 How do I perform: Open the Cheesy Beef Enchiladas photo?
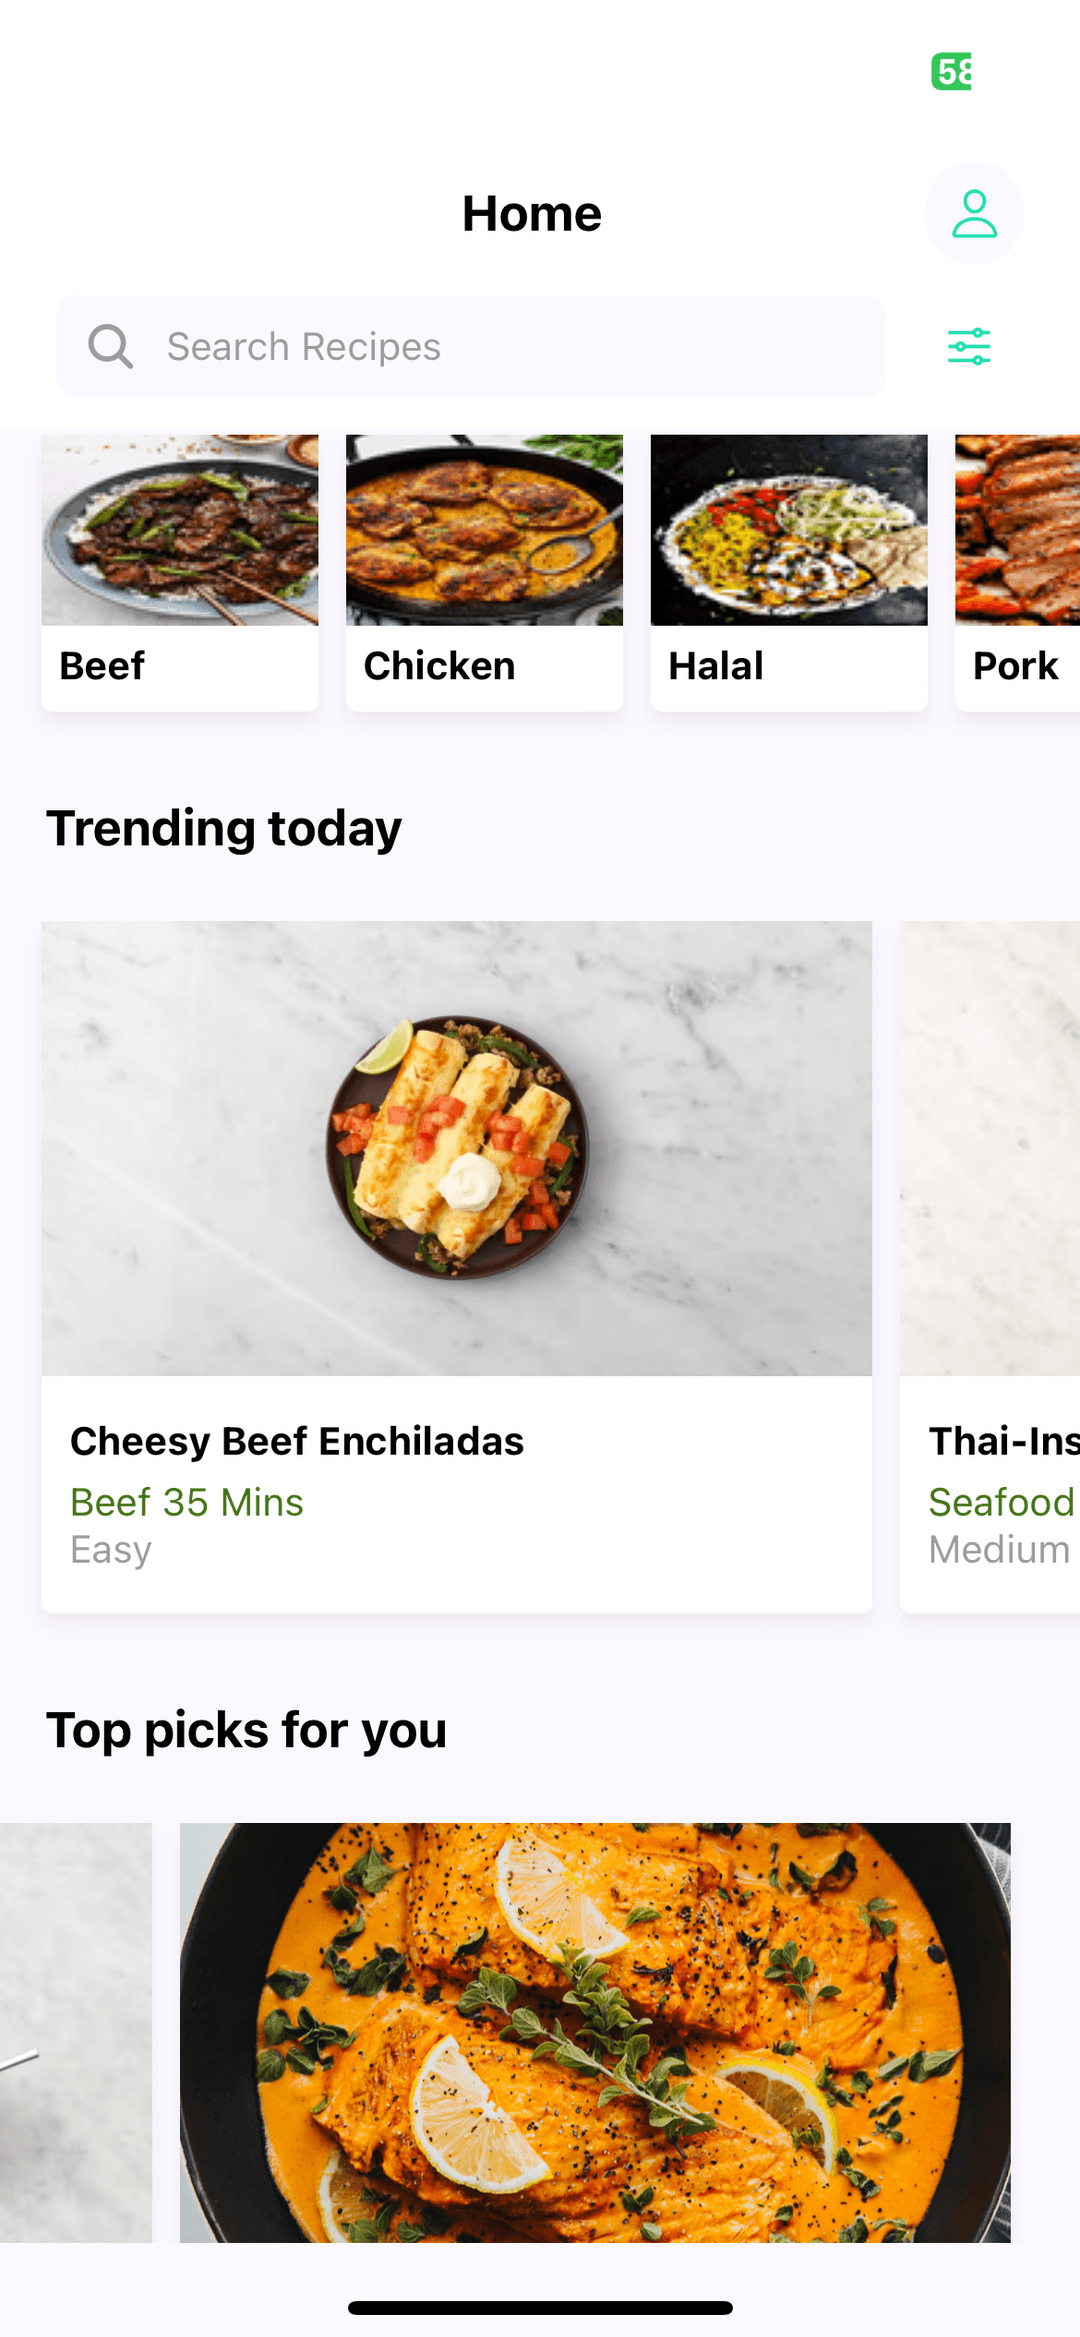tap(457, 1148)
